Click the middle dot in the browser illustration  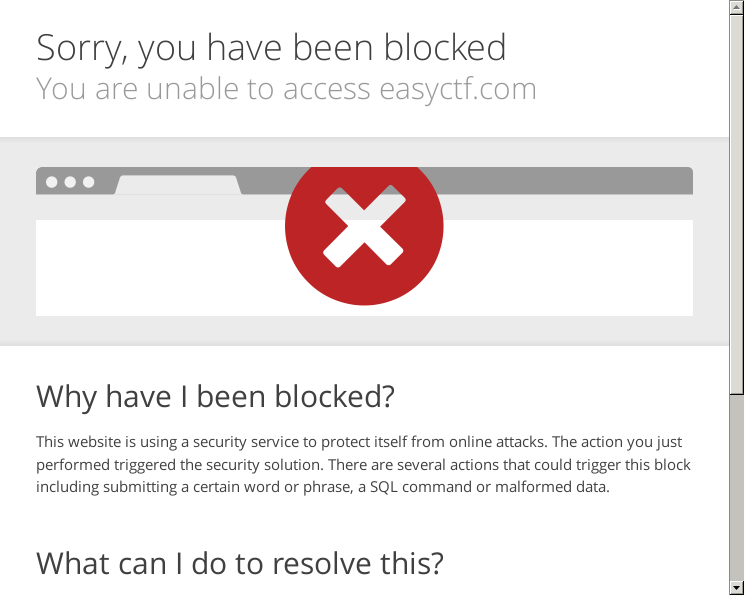pyautogui.click(x=70, y=182)
